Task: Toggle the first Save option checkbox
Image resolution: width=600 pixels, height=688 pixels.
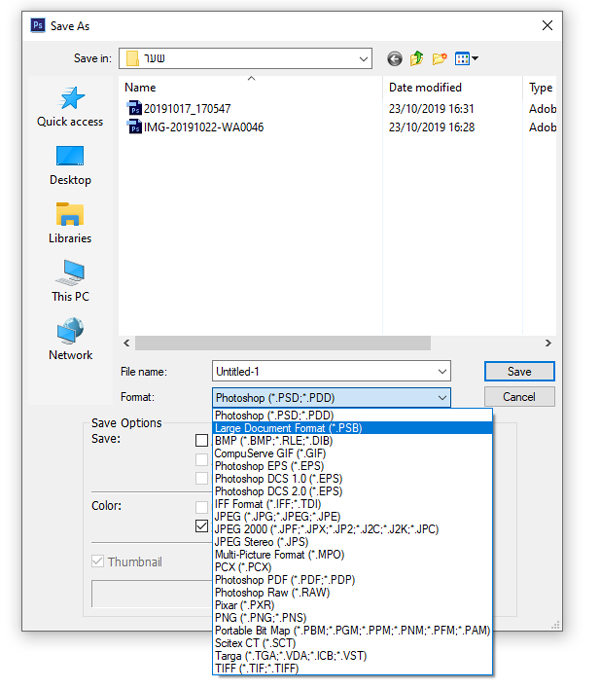Action: (x=201, y=440)
